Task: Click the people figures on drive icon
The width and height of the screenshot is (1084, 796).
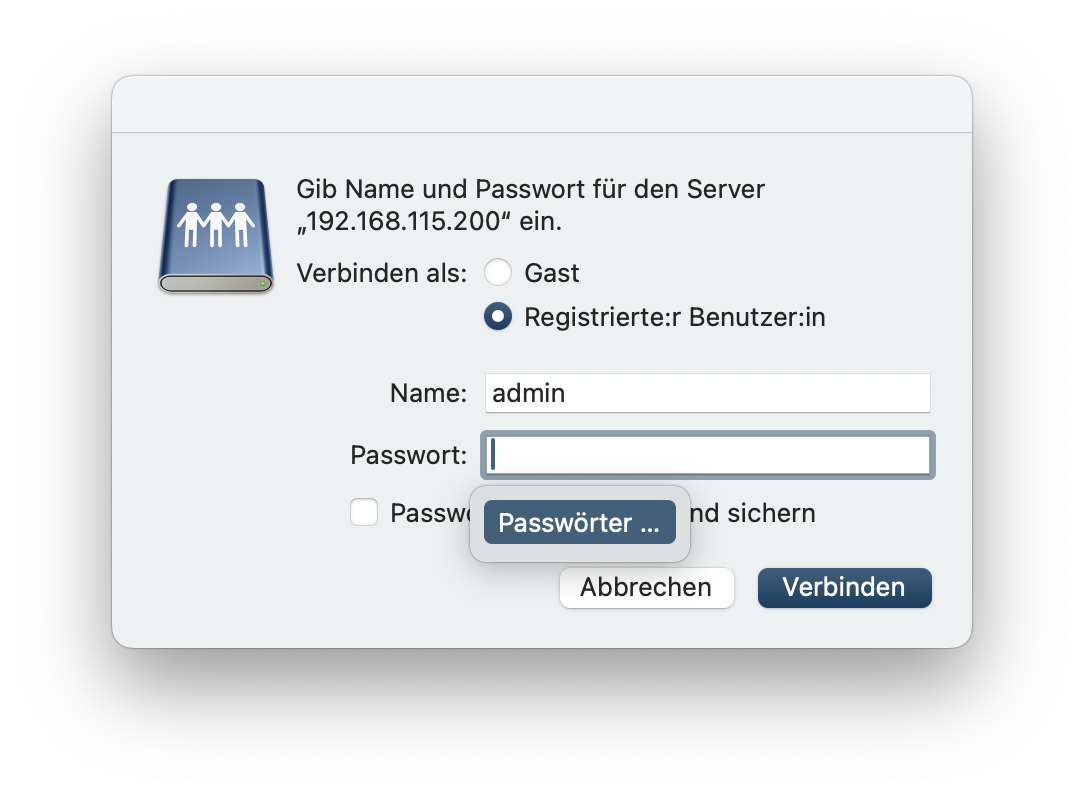Action: tap(216, 225)
